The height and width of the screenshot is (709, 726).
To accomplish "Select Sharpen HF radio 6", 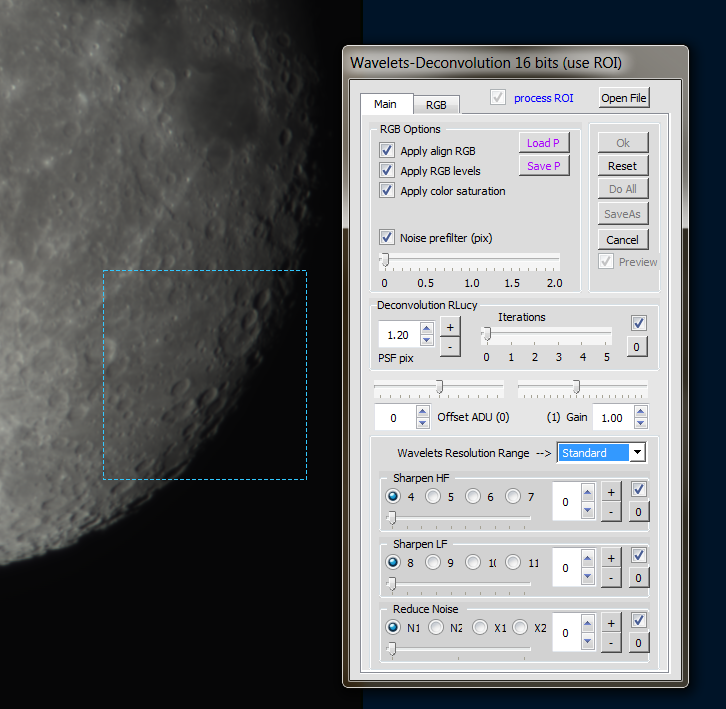I will coord(473,496).
